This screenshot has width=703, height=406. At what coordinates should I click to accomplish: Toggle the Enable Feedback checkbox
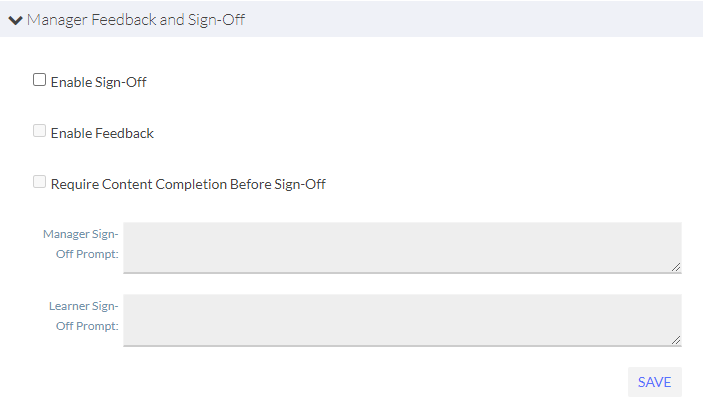tap(40, 131)
